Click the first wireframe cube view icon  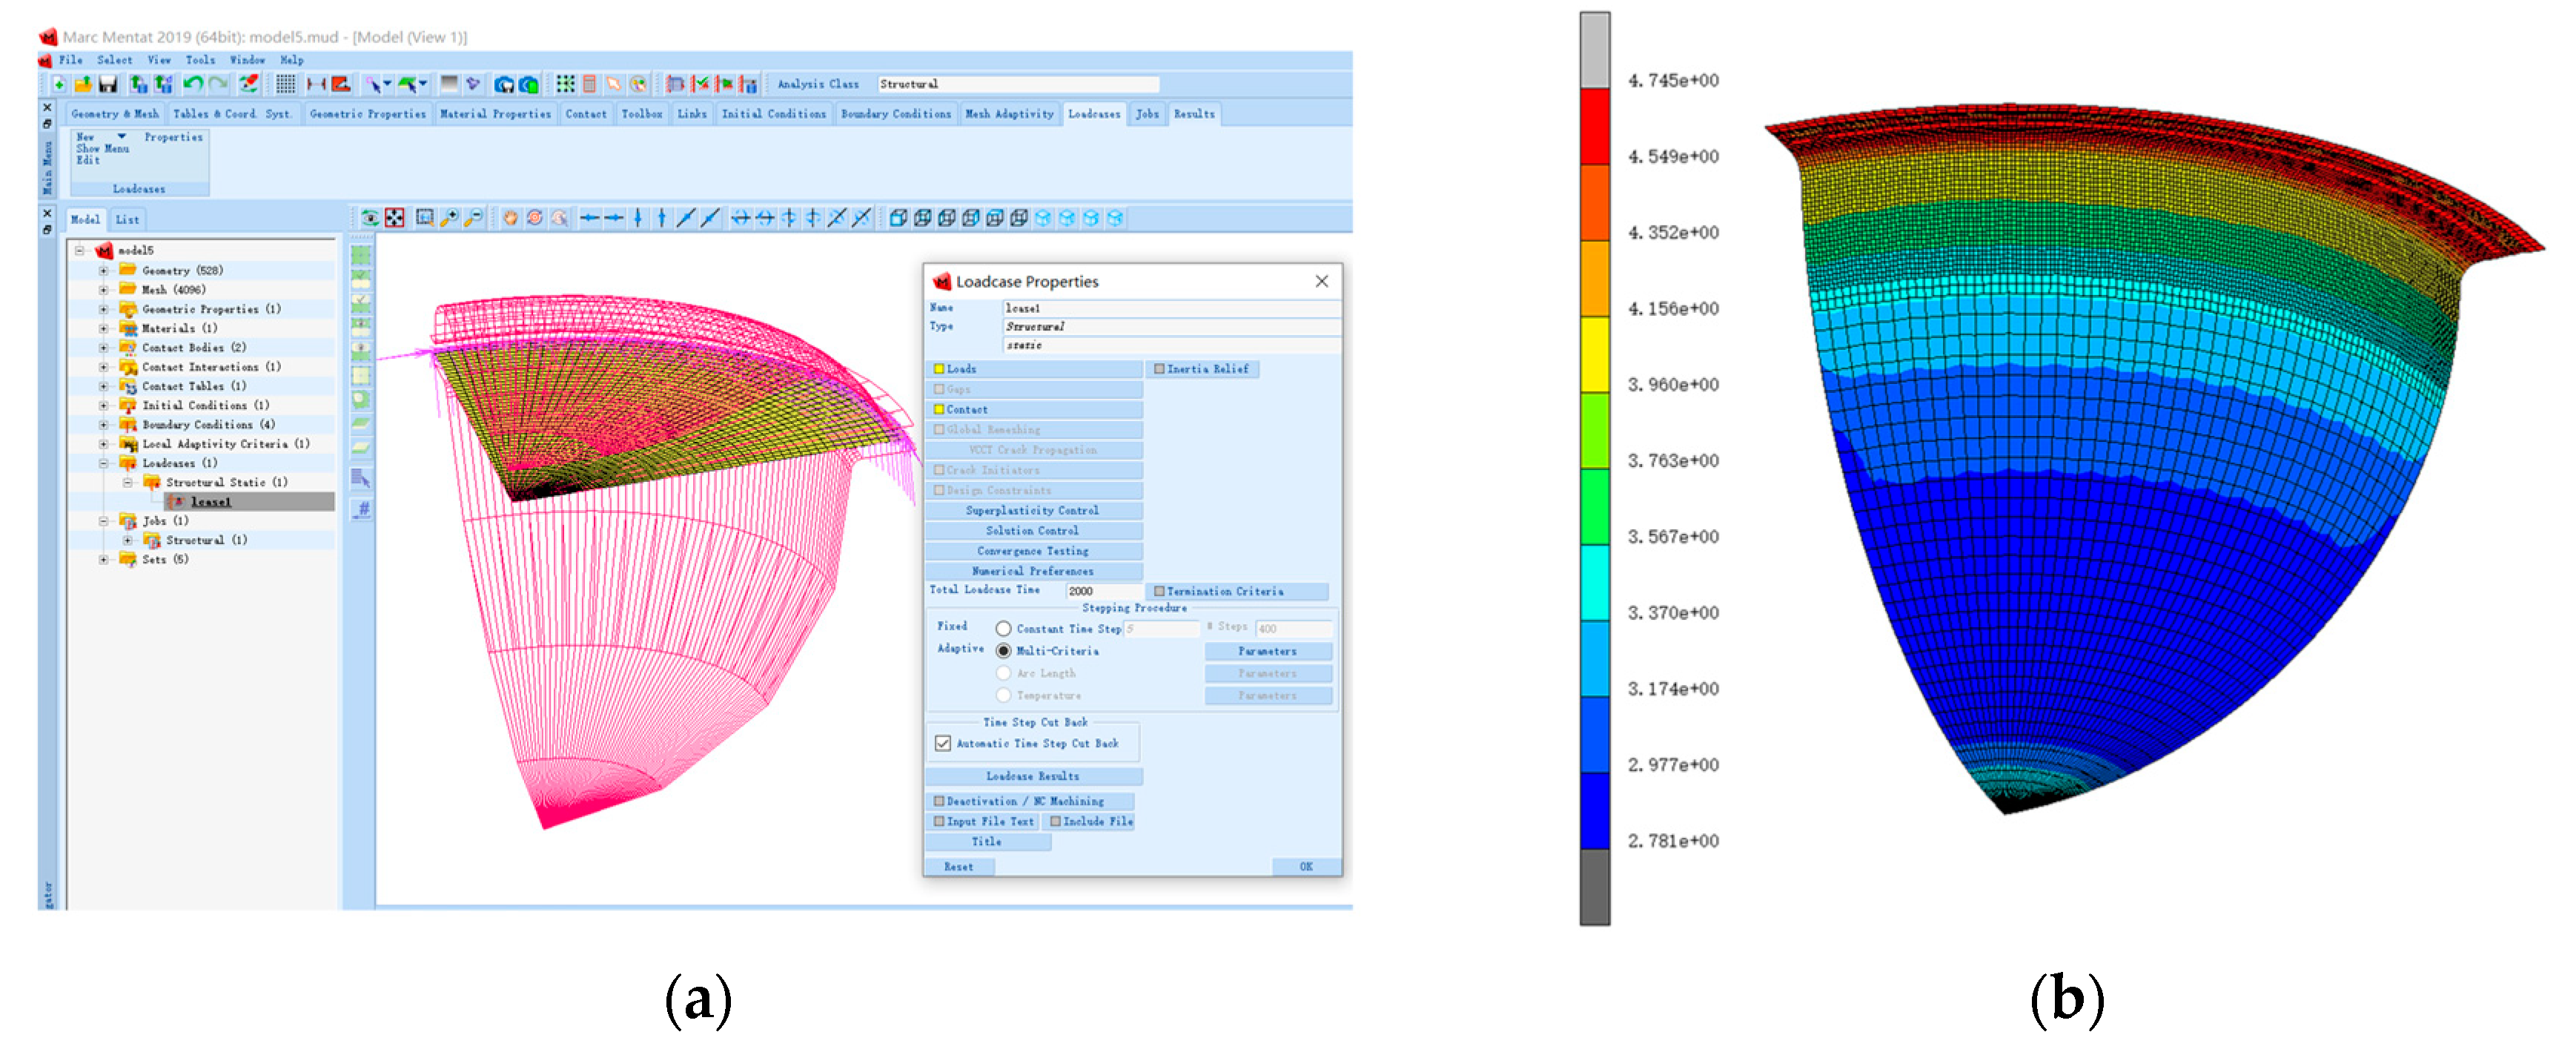point(898,218)
